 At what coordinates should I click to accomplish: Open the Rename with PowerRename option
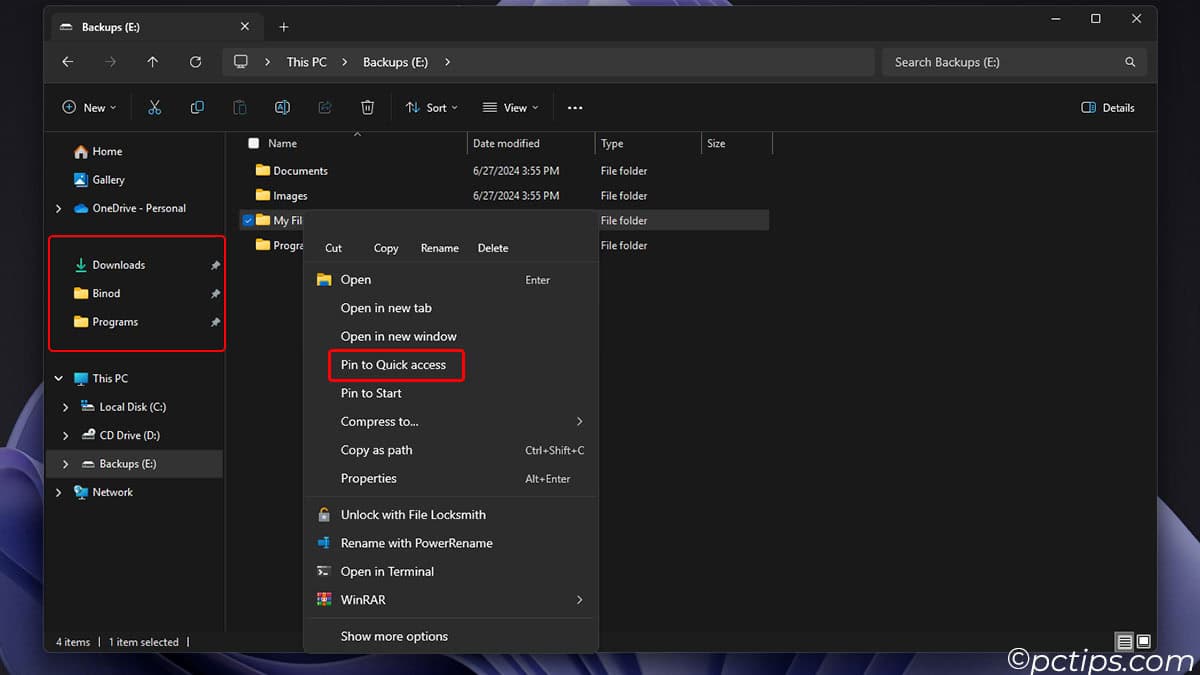pos(416,543)
